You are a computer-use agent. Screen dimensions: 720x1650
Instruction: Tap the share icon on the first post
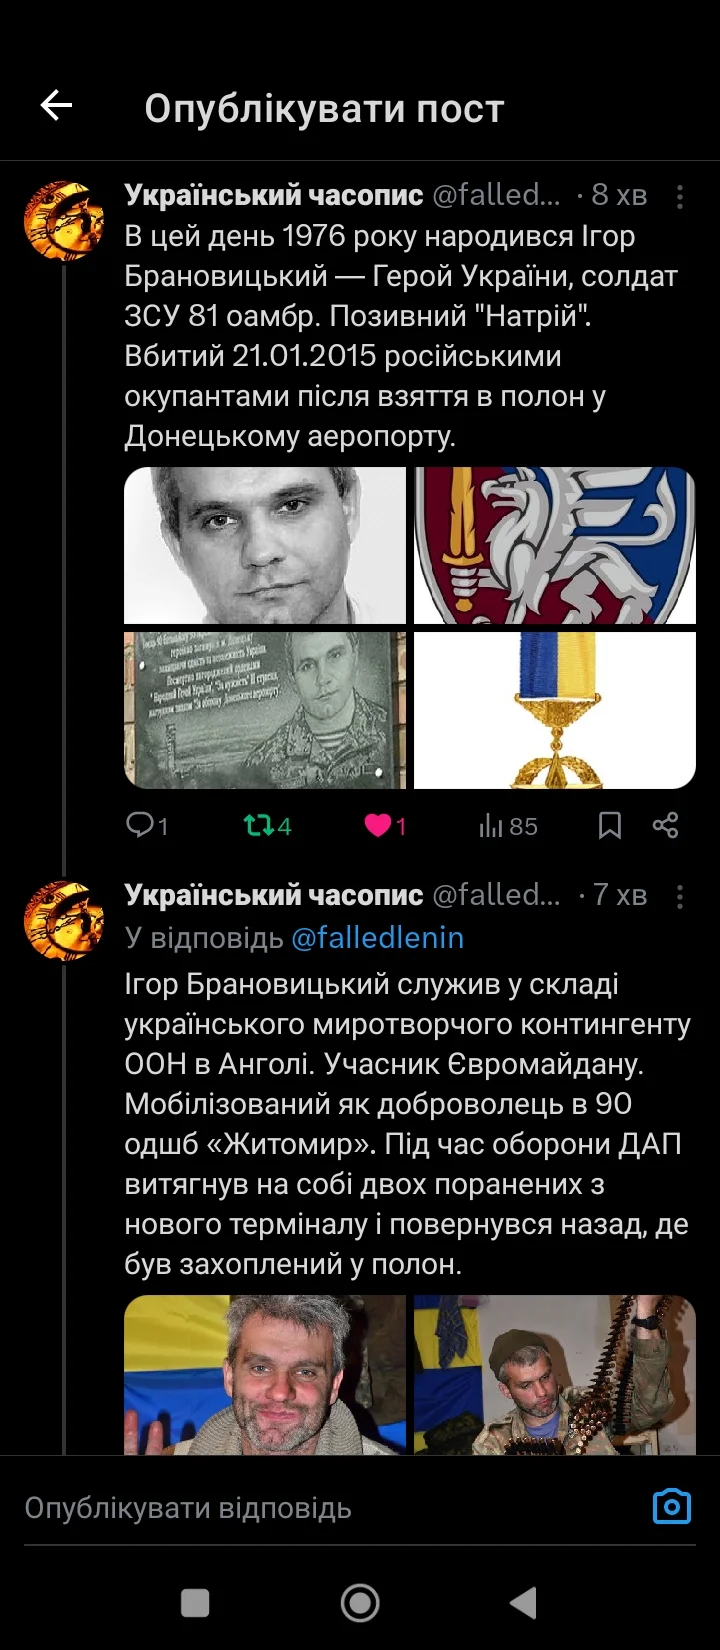point(665,825)
